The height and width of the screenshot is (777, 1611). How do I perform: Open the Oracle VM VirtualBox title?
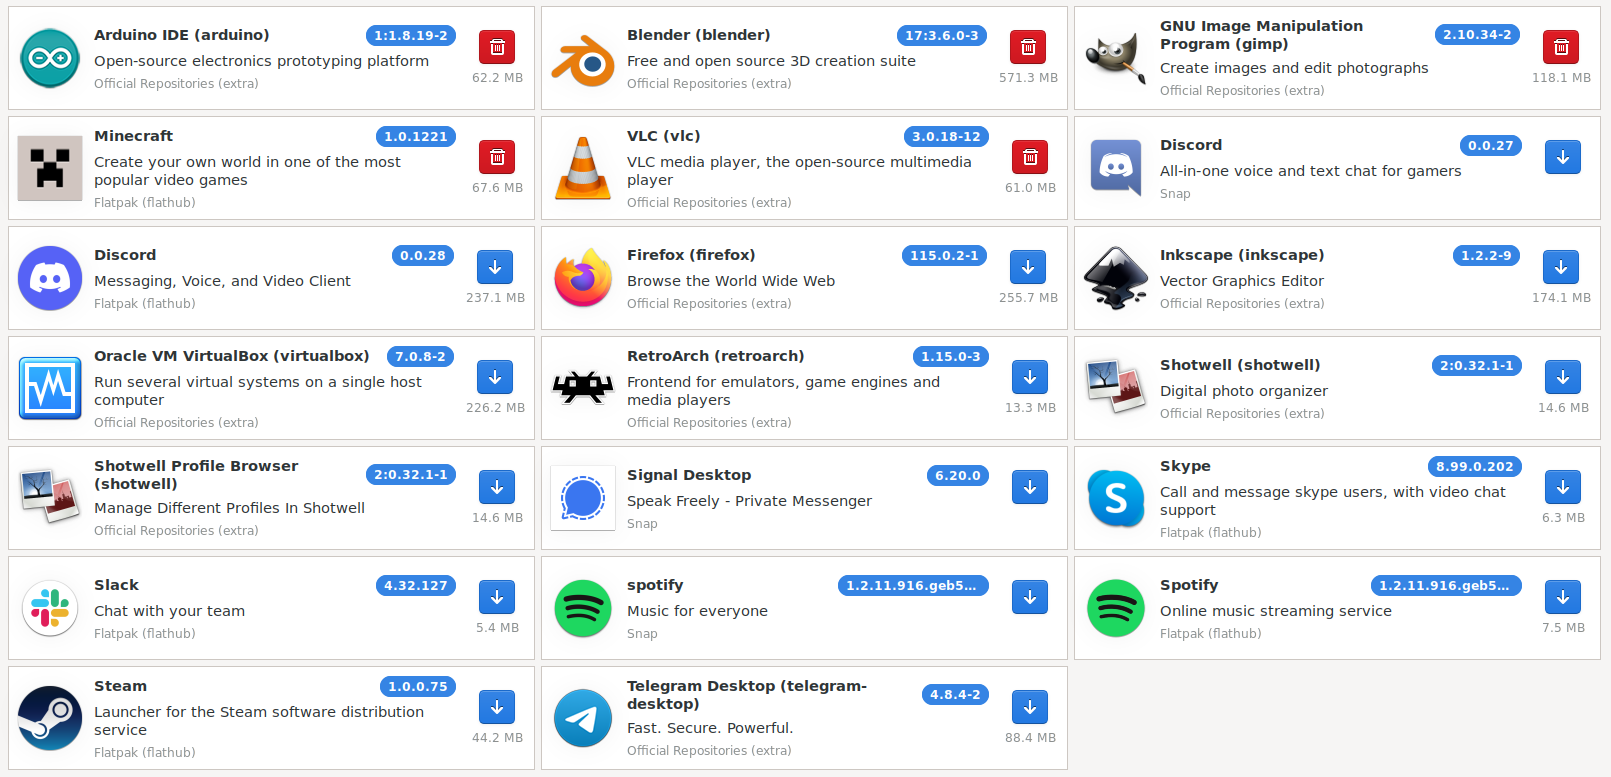pos(232,356)
